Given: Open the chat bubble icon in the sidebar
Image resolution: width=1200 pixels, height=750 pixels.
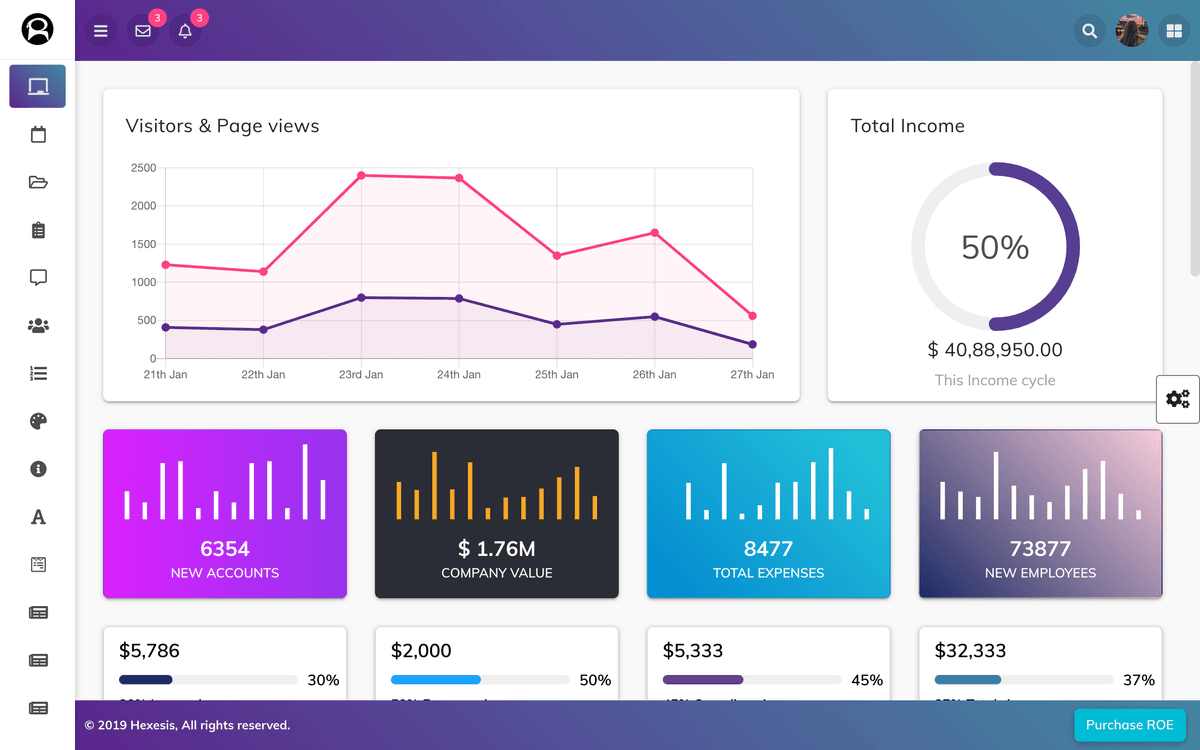Looking at the screenshot, I should (x=38, y=278).
